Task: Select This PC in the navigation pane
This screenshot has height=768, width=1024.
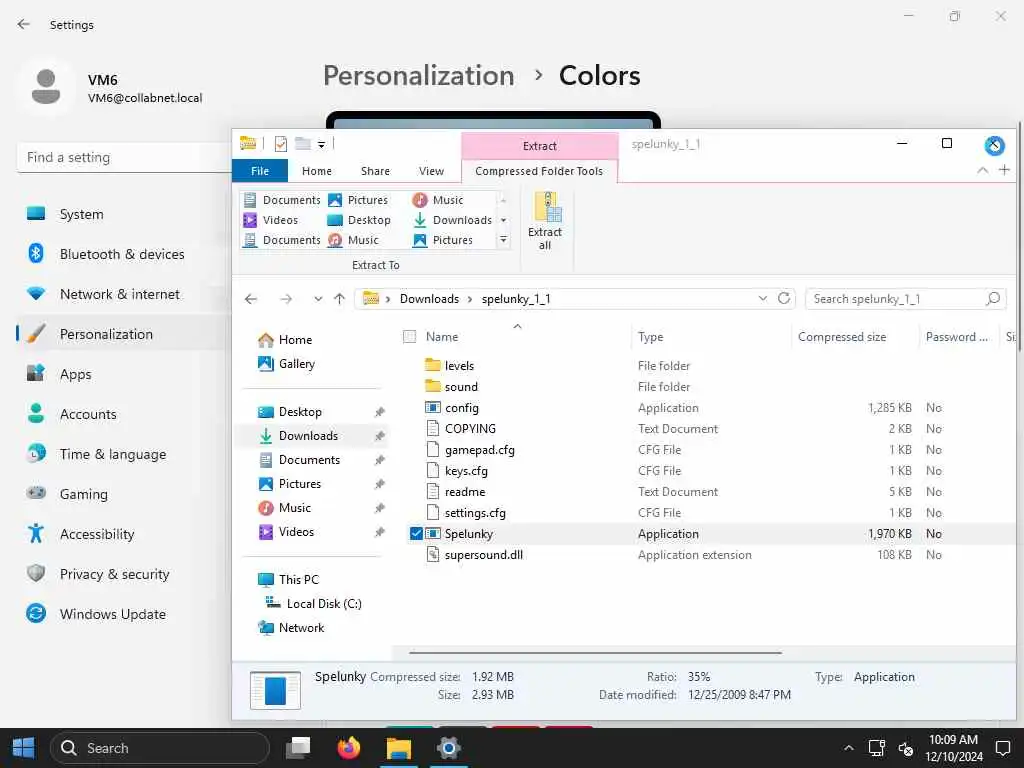Action: tap(288, 579)
